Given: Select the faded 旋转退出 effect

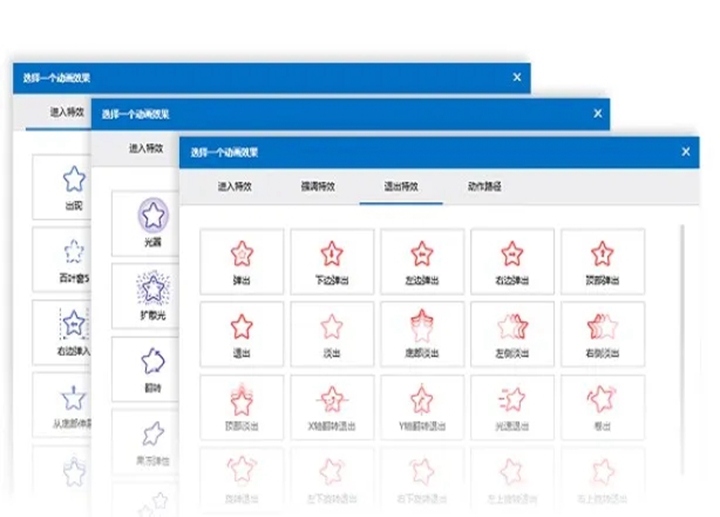Looking at the screenshot, I should (242, 480).
